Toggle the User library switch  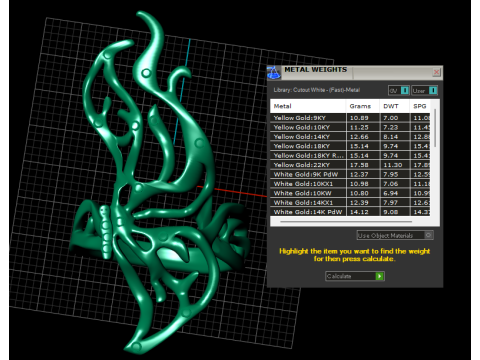point(424,90)
